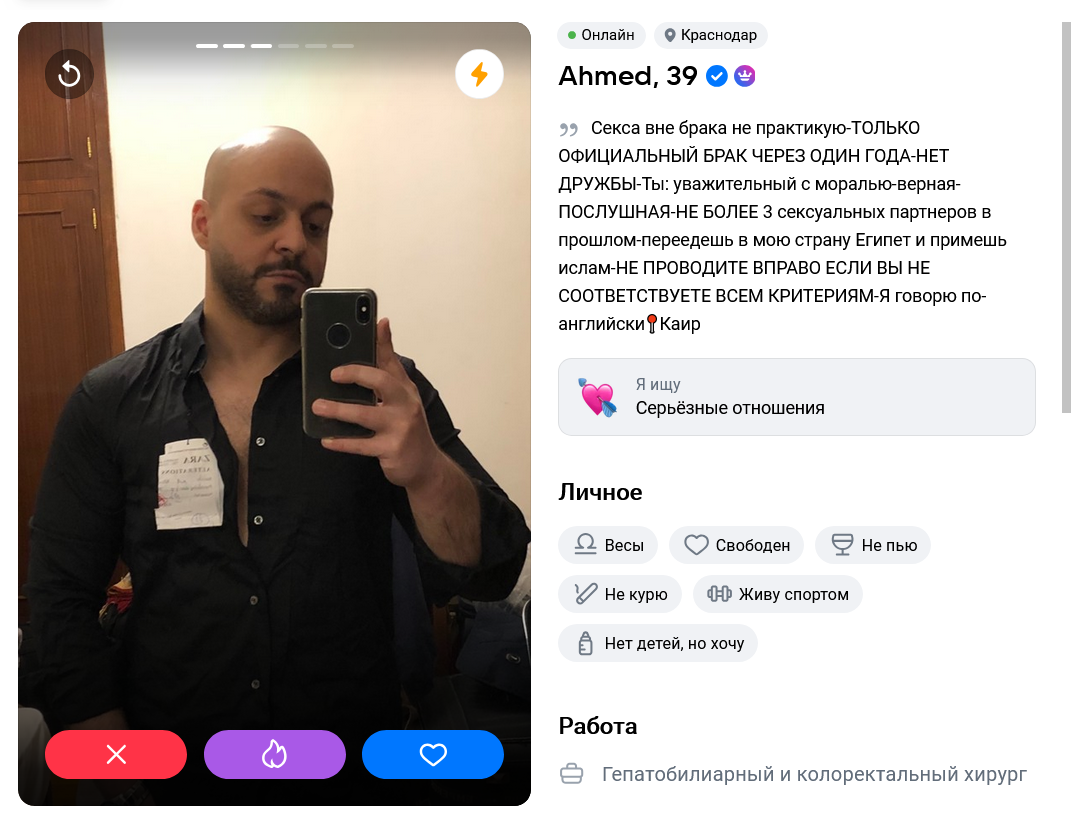
Task: Click the briefcase job icon
Action: (x=572, y=774)
